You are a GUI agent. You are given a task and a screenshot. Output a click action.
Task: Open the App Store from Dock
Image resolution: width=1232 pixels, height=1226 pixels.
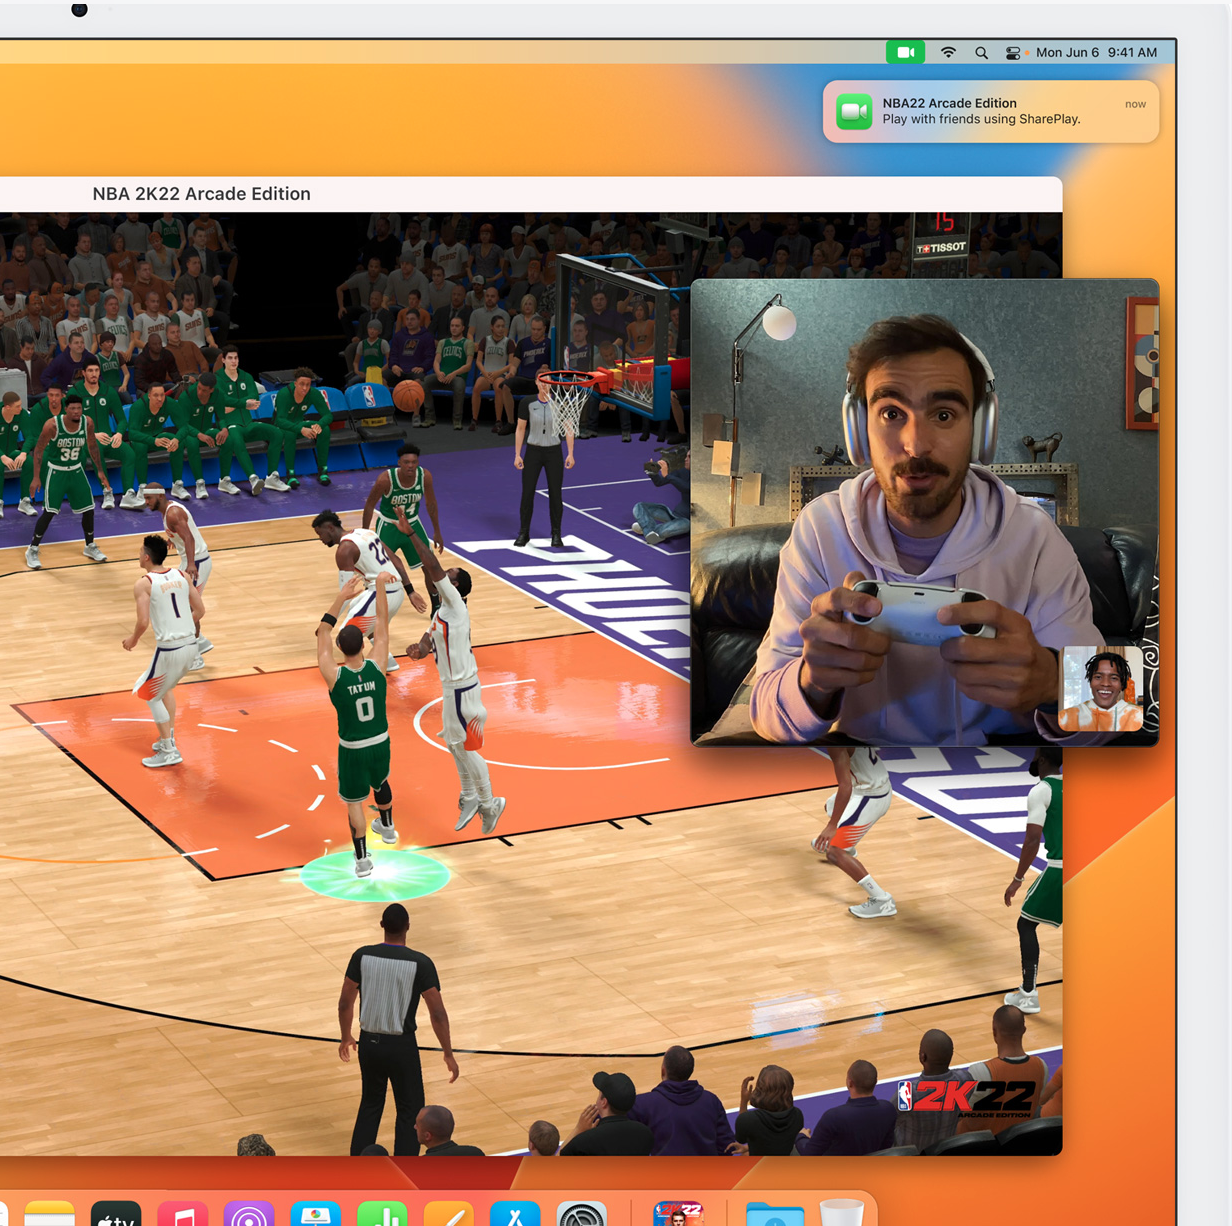pyautogui.click(x=515, y=1213)
